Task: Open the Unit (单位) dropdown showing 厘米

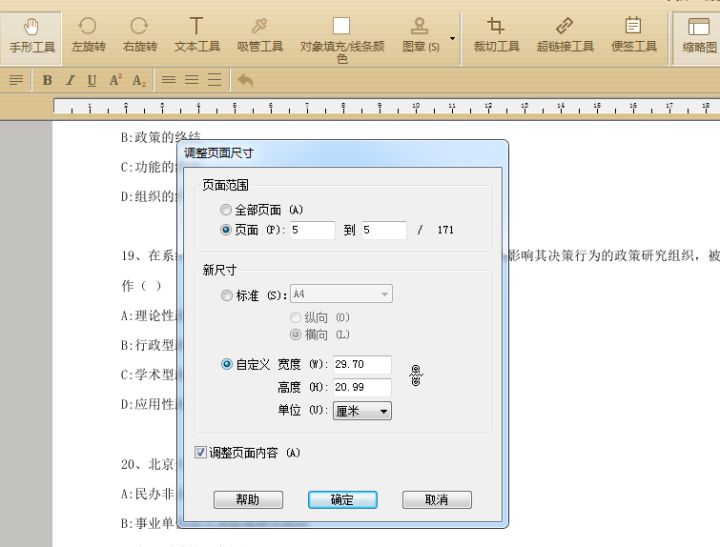Action: (x=362, y=411)
